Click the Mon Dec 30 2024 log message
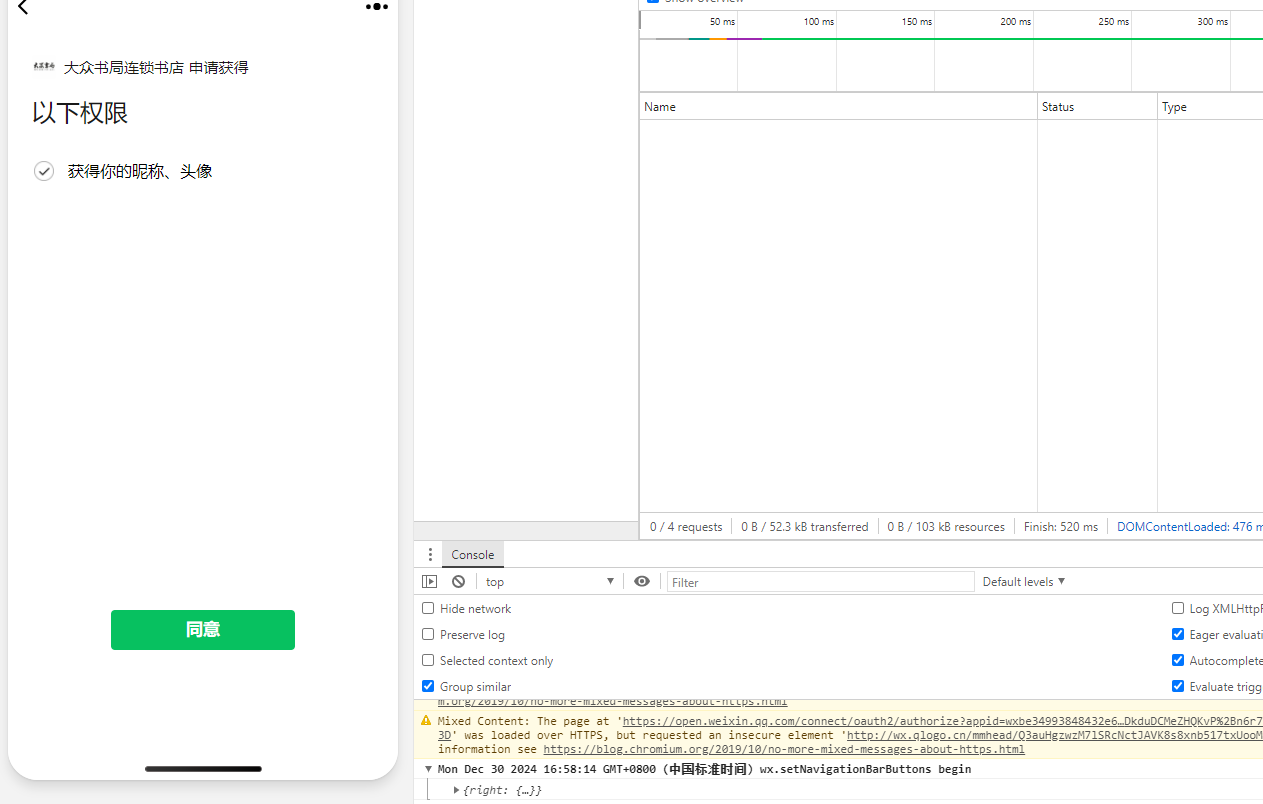Screen dimensions: 1263x804 pyautogui.click(x=704, y=769)
